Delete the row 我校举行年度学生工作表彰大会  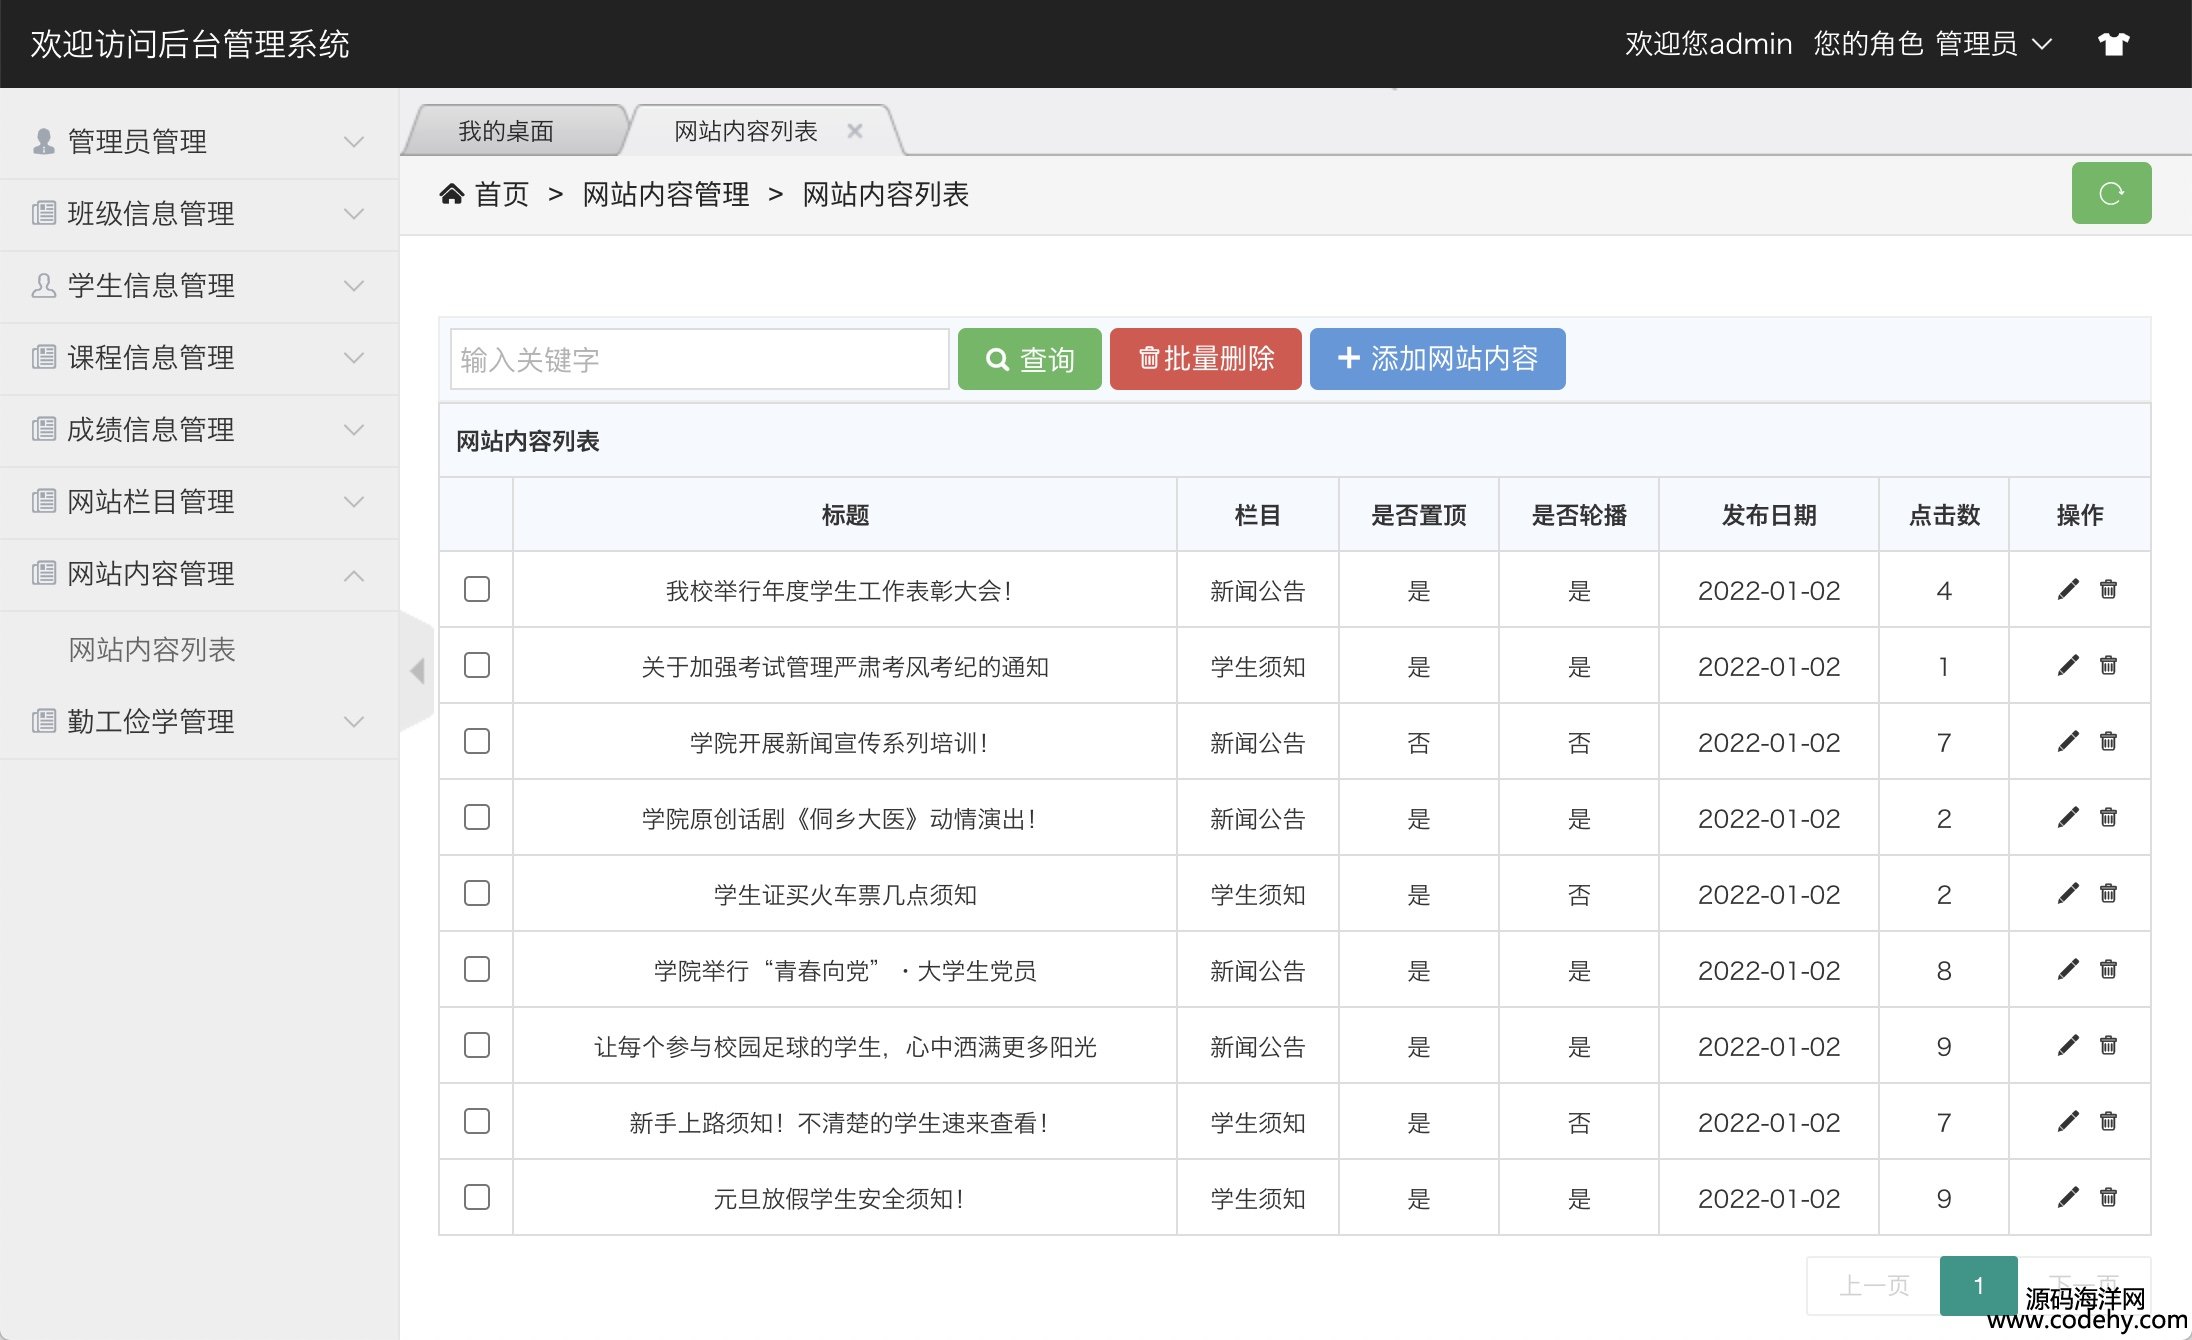[2108, 589]
